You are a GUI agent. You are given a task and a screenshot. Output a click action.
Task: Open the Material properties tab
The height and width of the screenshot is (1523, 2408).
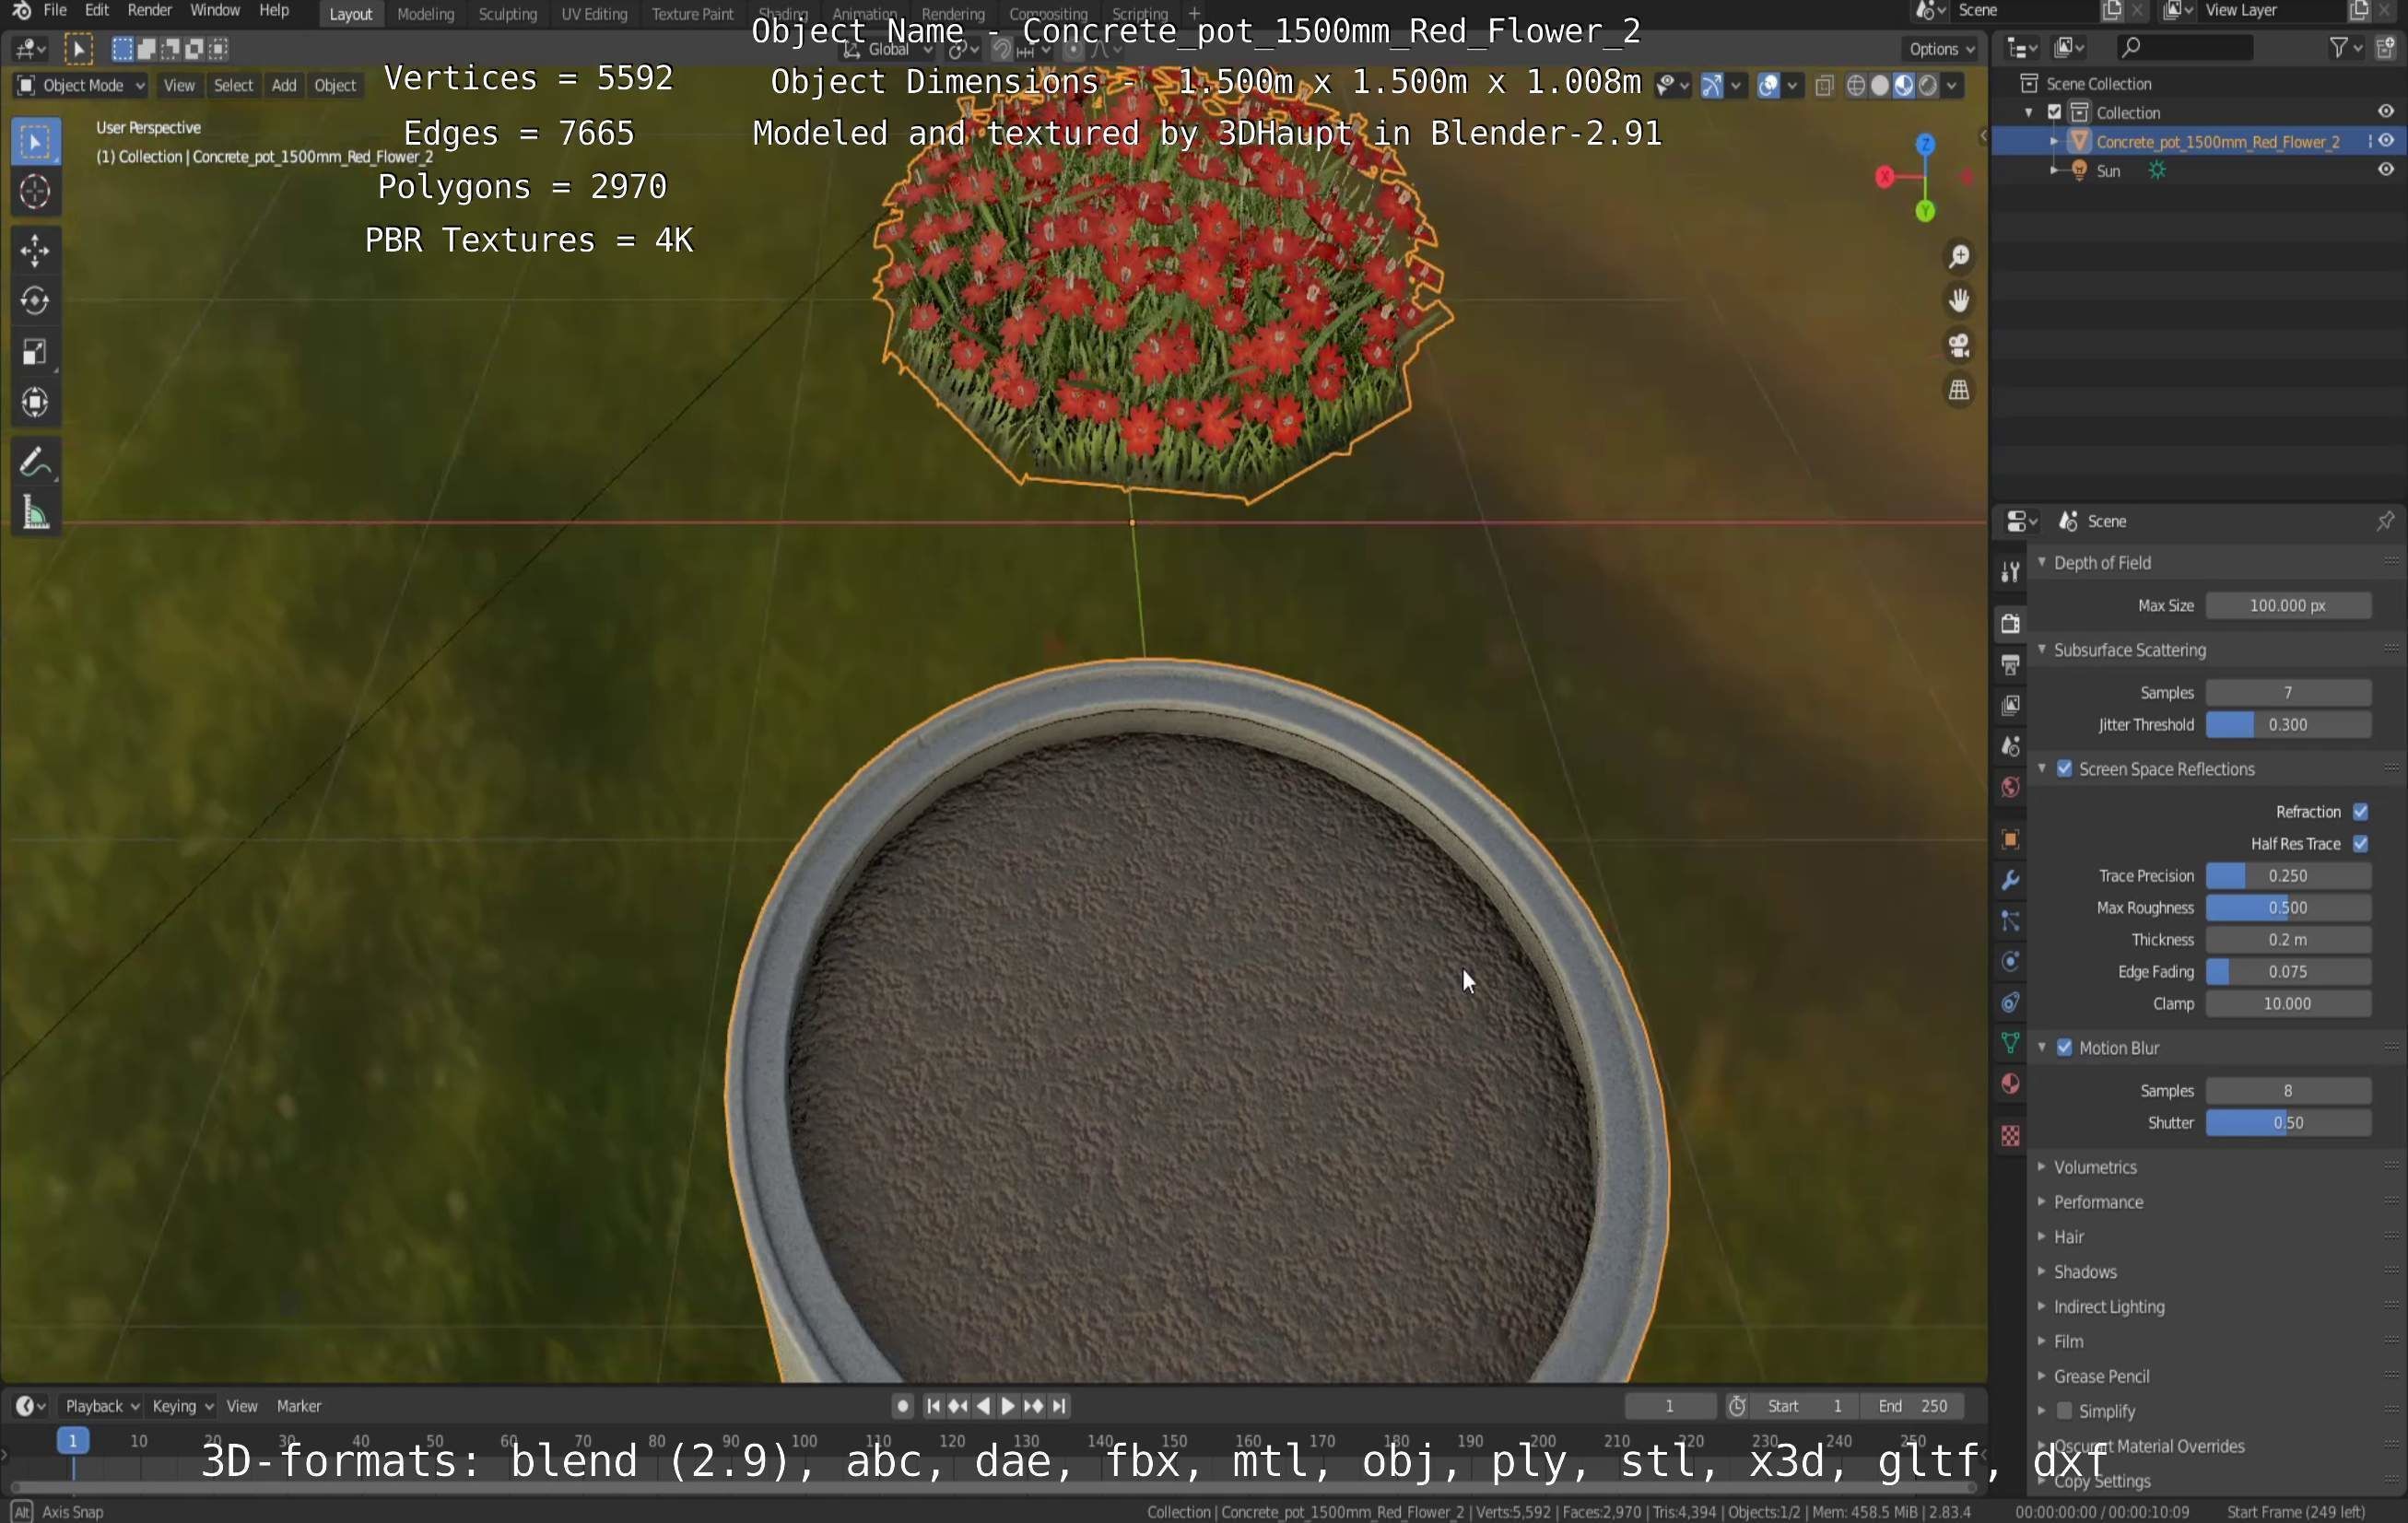point(2010,1085)
